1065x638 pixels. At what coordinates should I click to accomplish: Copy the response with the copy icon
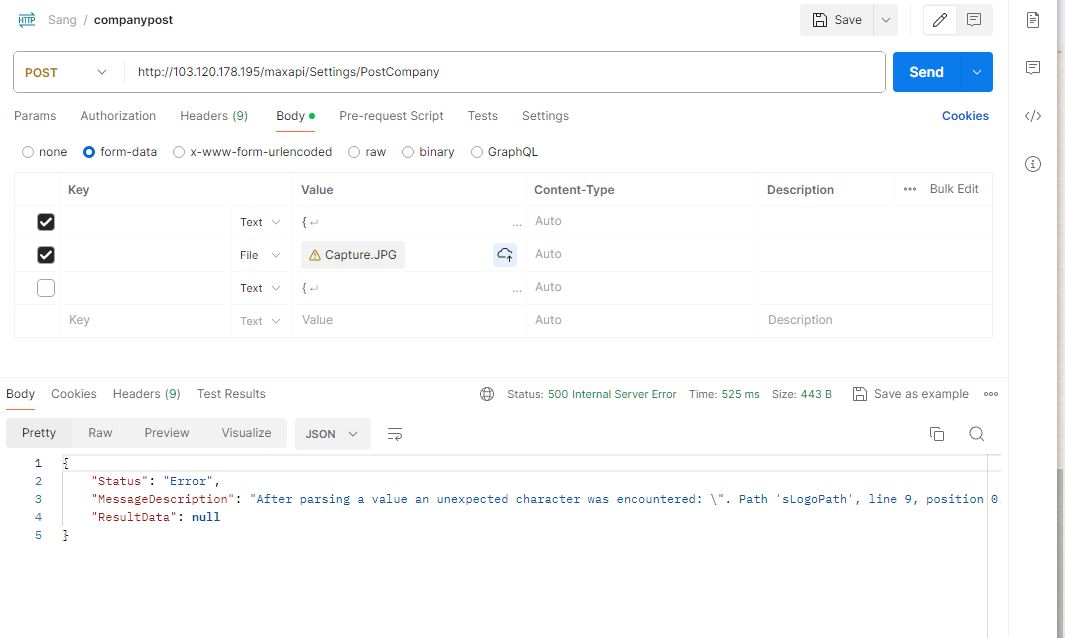[x=937, y=434]
